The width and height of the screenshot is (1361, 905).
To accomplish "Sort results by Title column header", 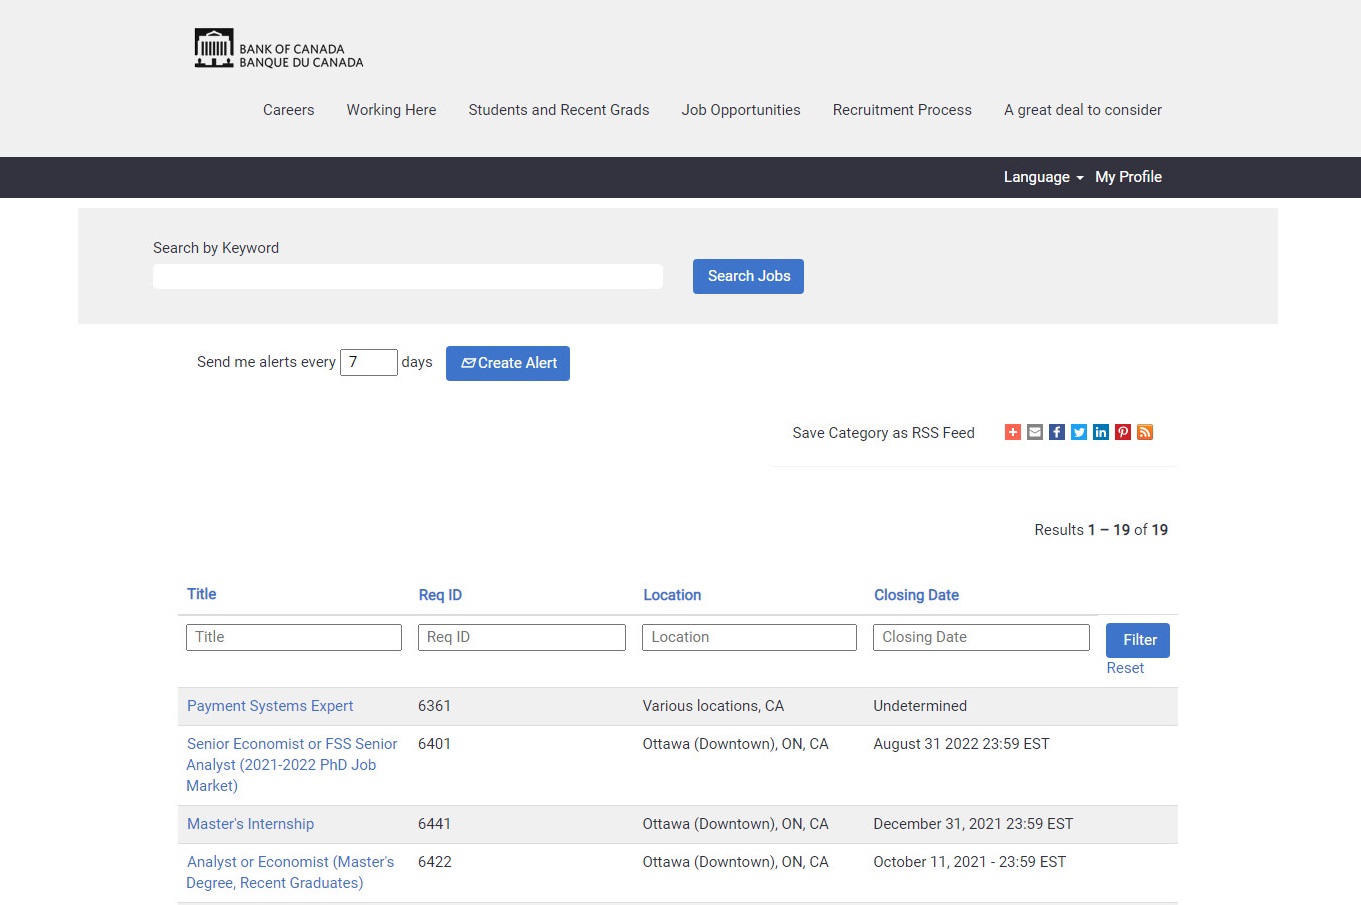I will [x=202, y=594].
